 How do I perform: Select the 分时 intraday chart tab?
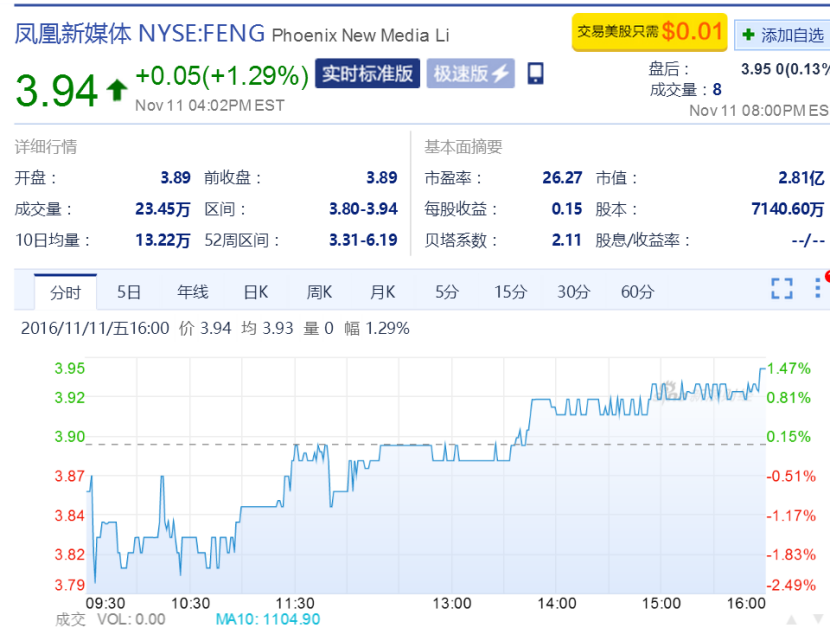click(x=65, y=292)
